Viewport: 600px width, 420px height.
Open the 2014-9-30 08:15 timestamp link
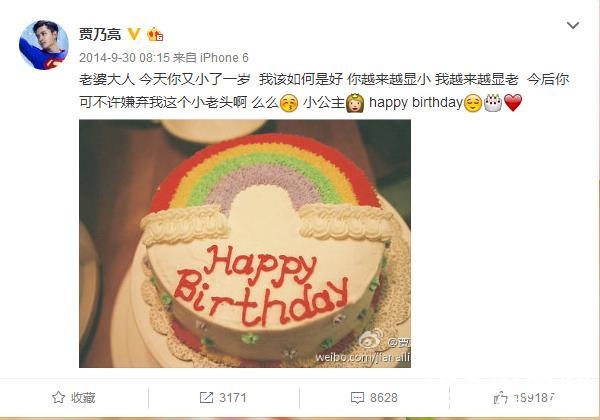124,58
